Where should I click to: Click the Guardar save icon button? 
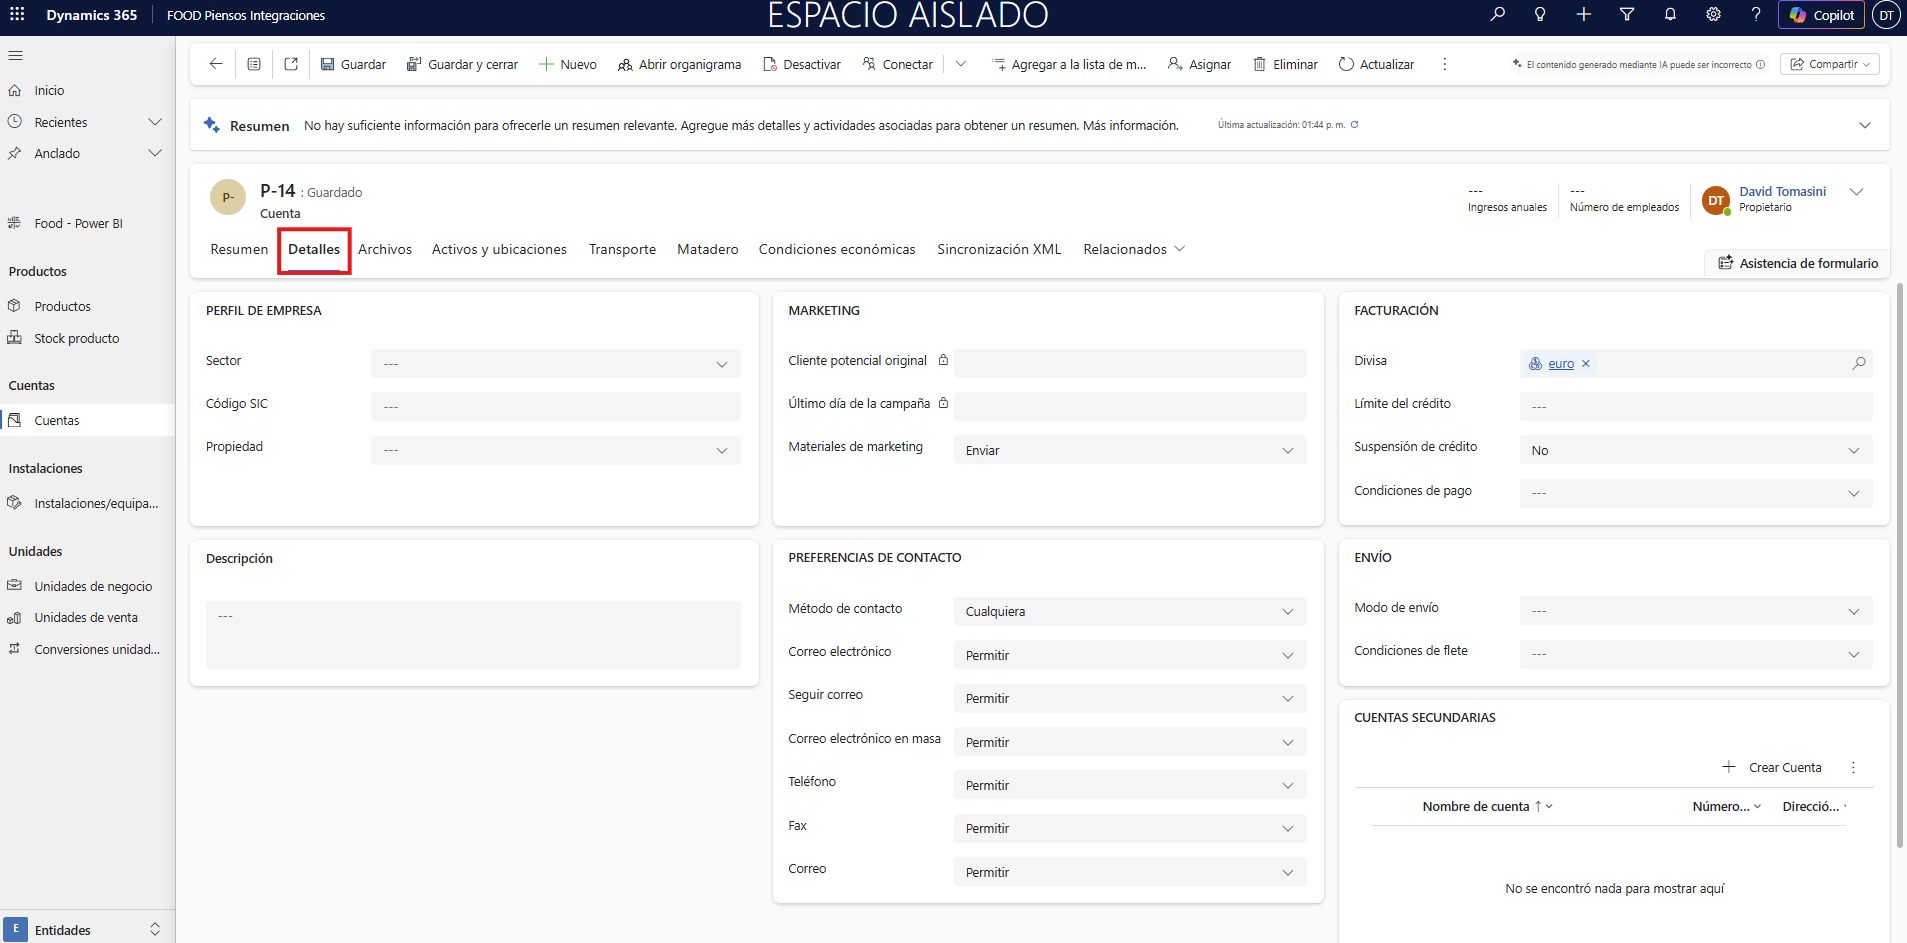(x=353, y=64)
